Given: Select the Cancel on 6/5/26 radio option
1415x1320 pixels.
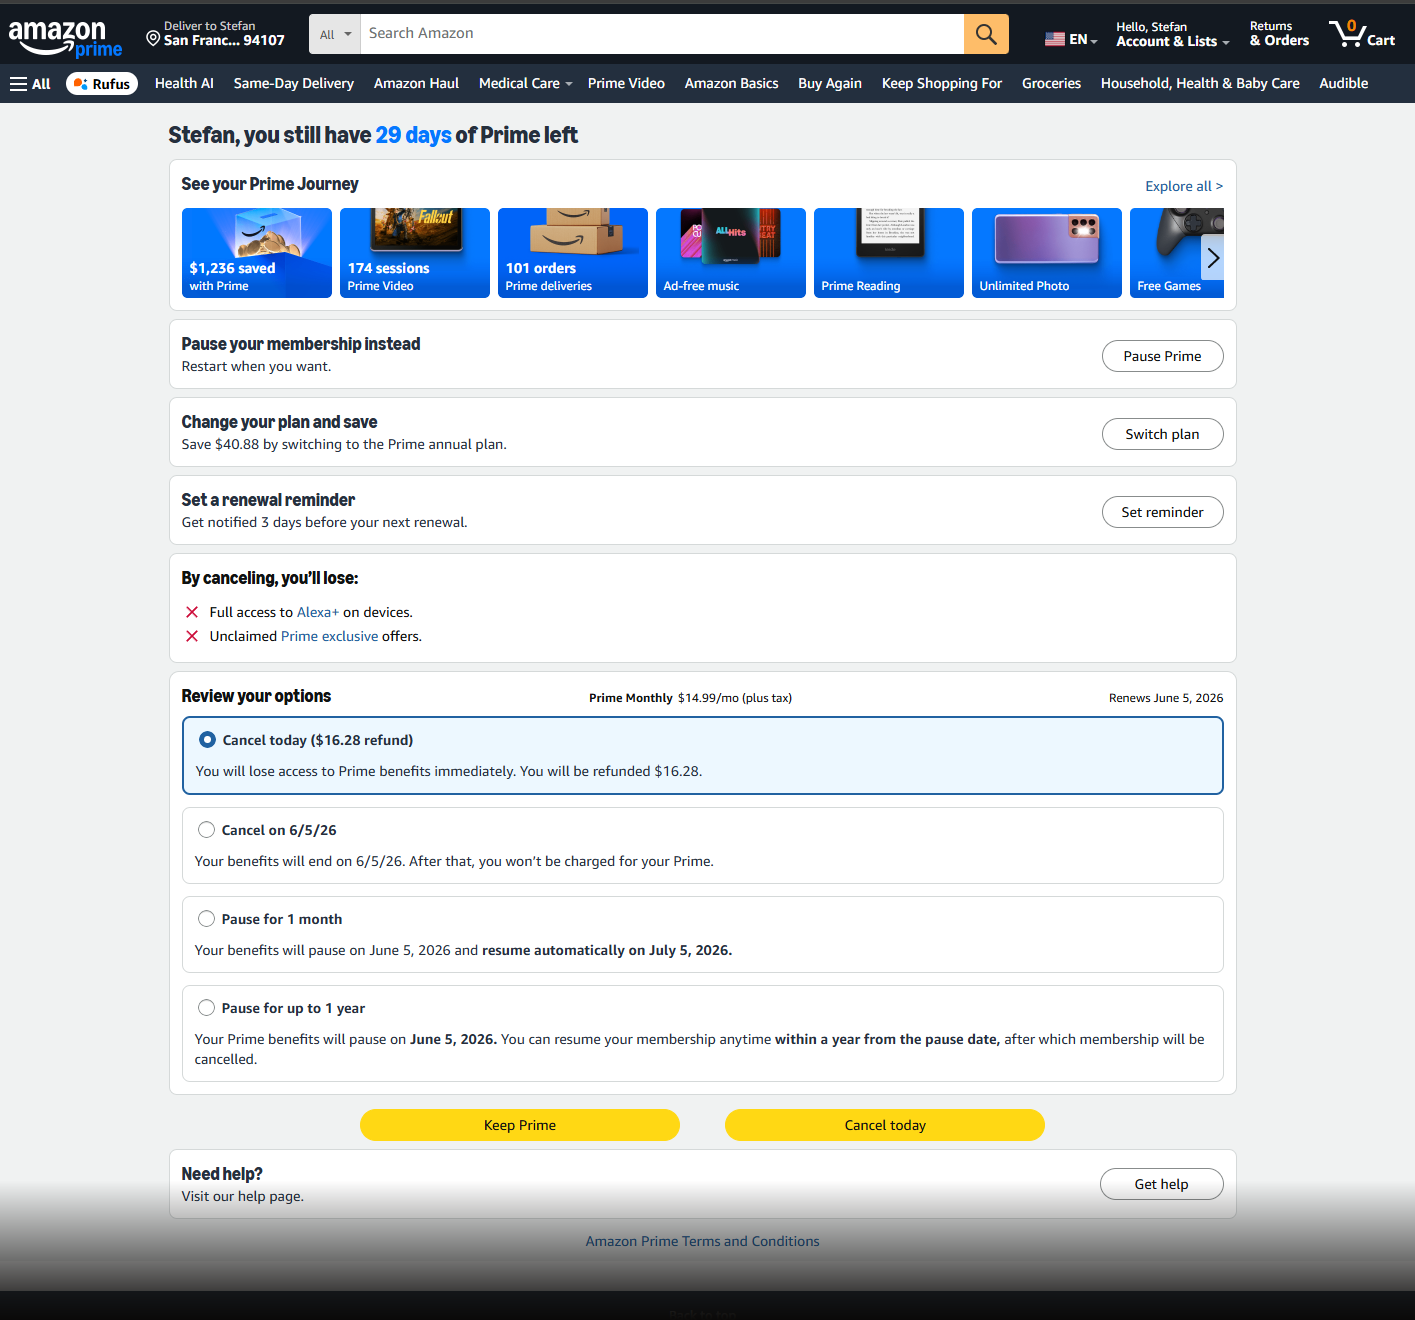Looking at the screenshot, I should pos(206,830).
